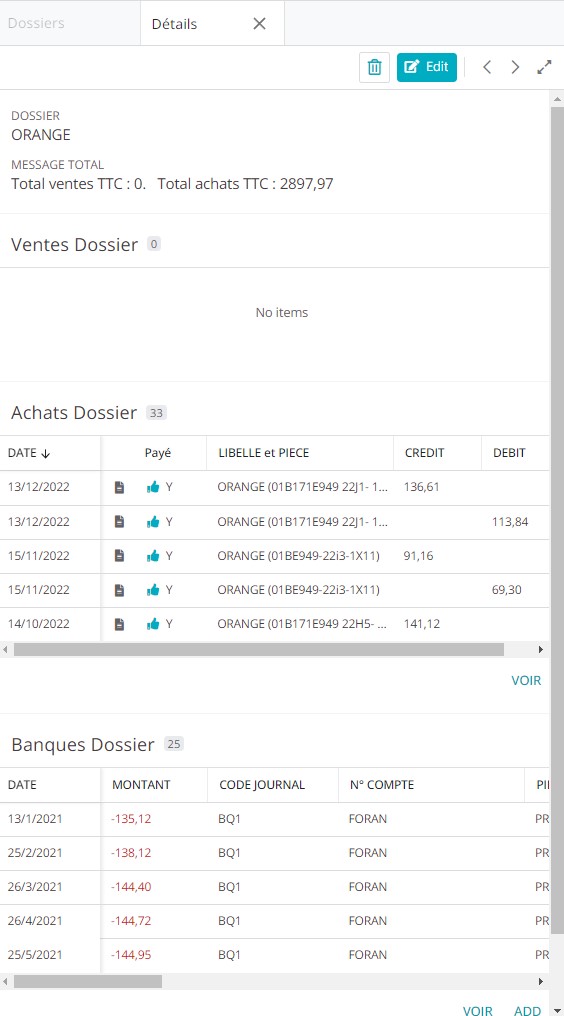
Task: Open document icon for 91,16 row
Action: (x=119, y=556)
